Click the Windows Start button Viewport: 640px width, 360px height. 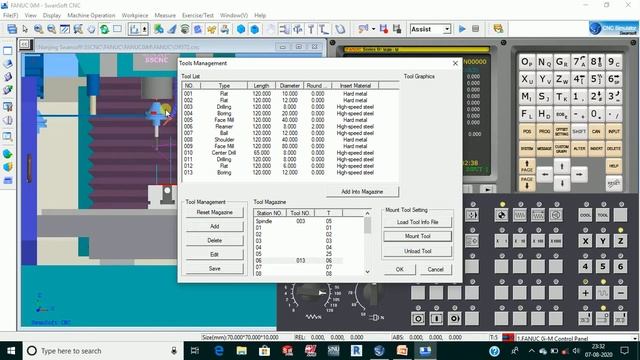coord(11,351)
